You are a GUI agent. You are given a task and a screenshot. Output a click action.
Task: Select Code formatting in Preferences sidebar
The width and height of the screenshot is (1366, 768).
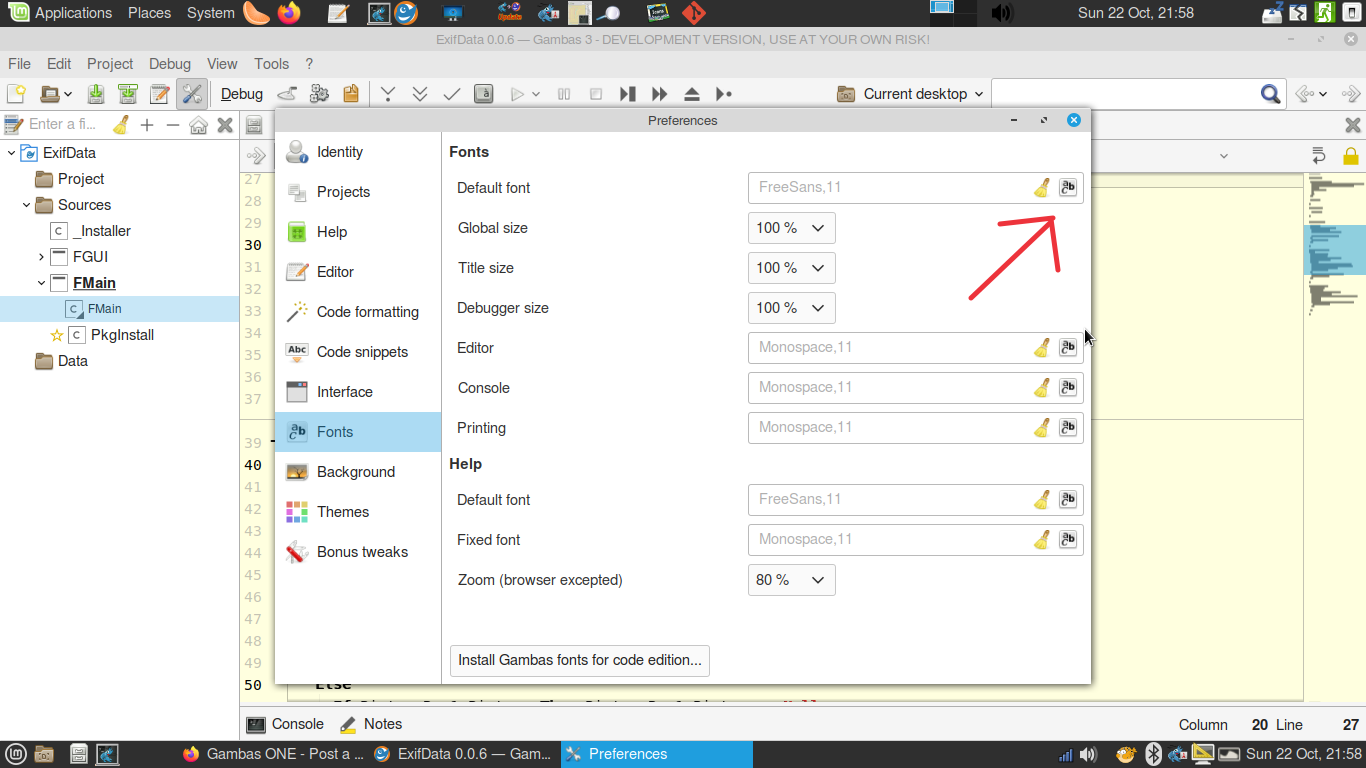[367, 312]
